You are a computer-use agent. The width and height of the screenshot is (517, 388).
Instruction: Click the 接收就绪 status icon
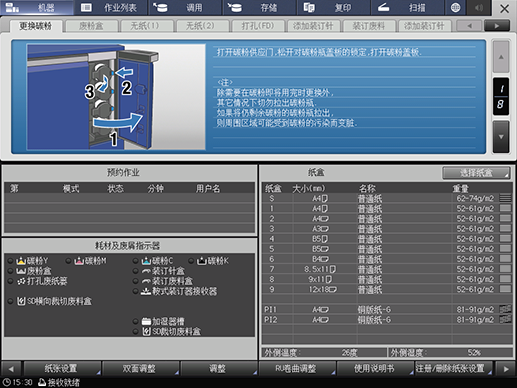[42, 382]
